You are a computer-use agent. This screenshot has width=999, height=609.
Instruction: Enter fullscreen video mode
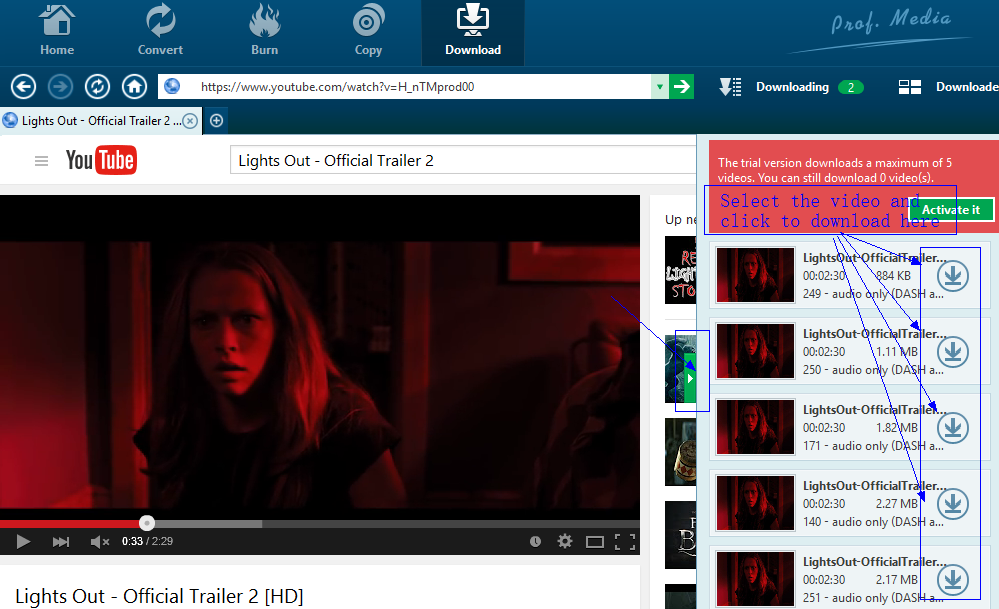coord(625,542)
